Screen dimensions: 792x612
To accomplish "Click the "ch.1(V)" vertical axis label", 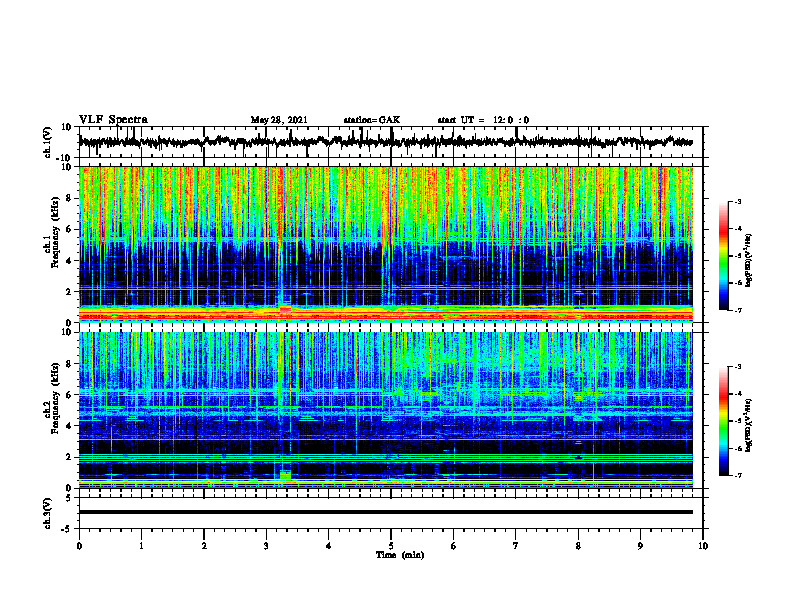I will 48,142.
